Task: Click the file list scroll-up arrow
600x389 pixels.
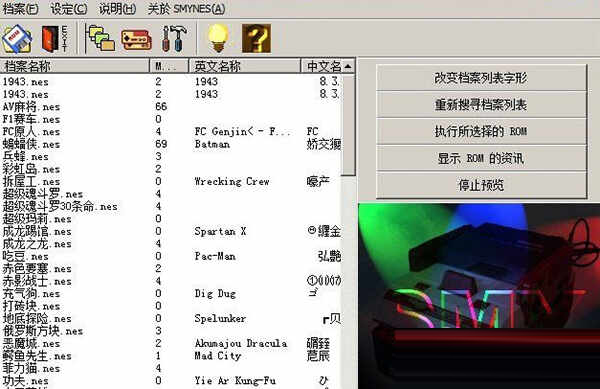Action: 348,67
